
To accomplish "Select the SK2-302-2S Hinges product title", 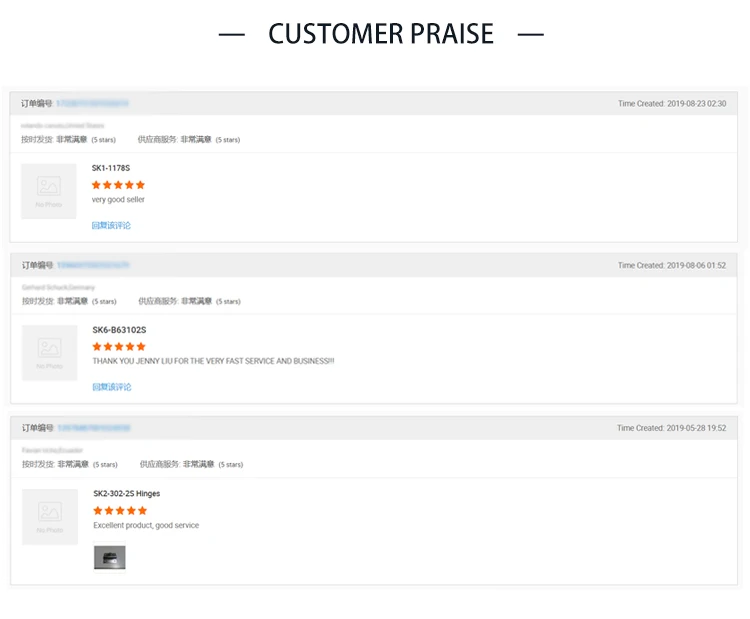I will click(126, 494).
